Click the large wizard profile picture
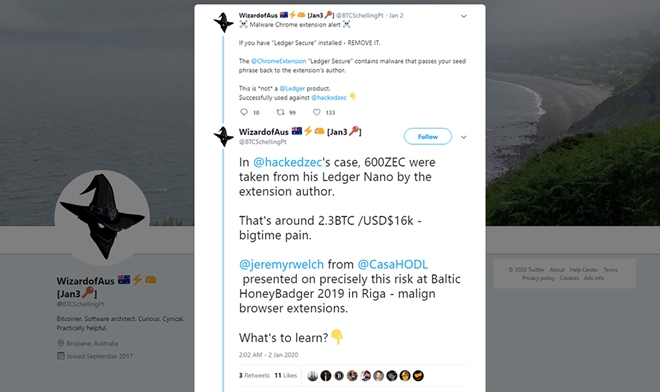Screen dimensions: 660x392 [x=102, y=217]
